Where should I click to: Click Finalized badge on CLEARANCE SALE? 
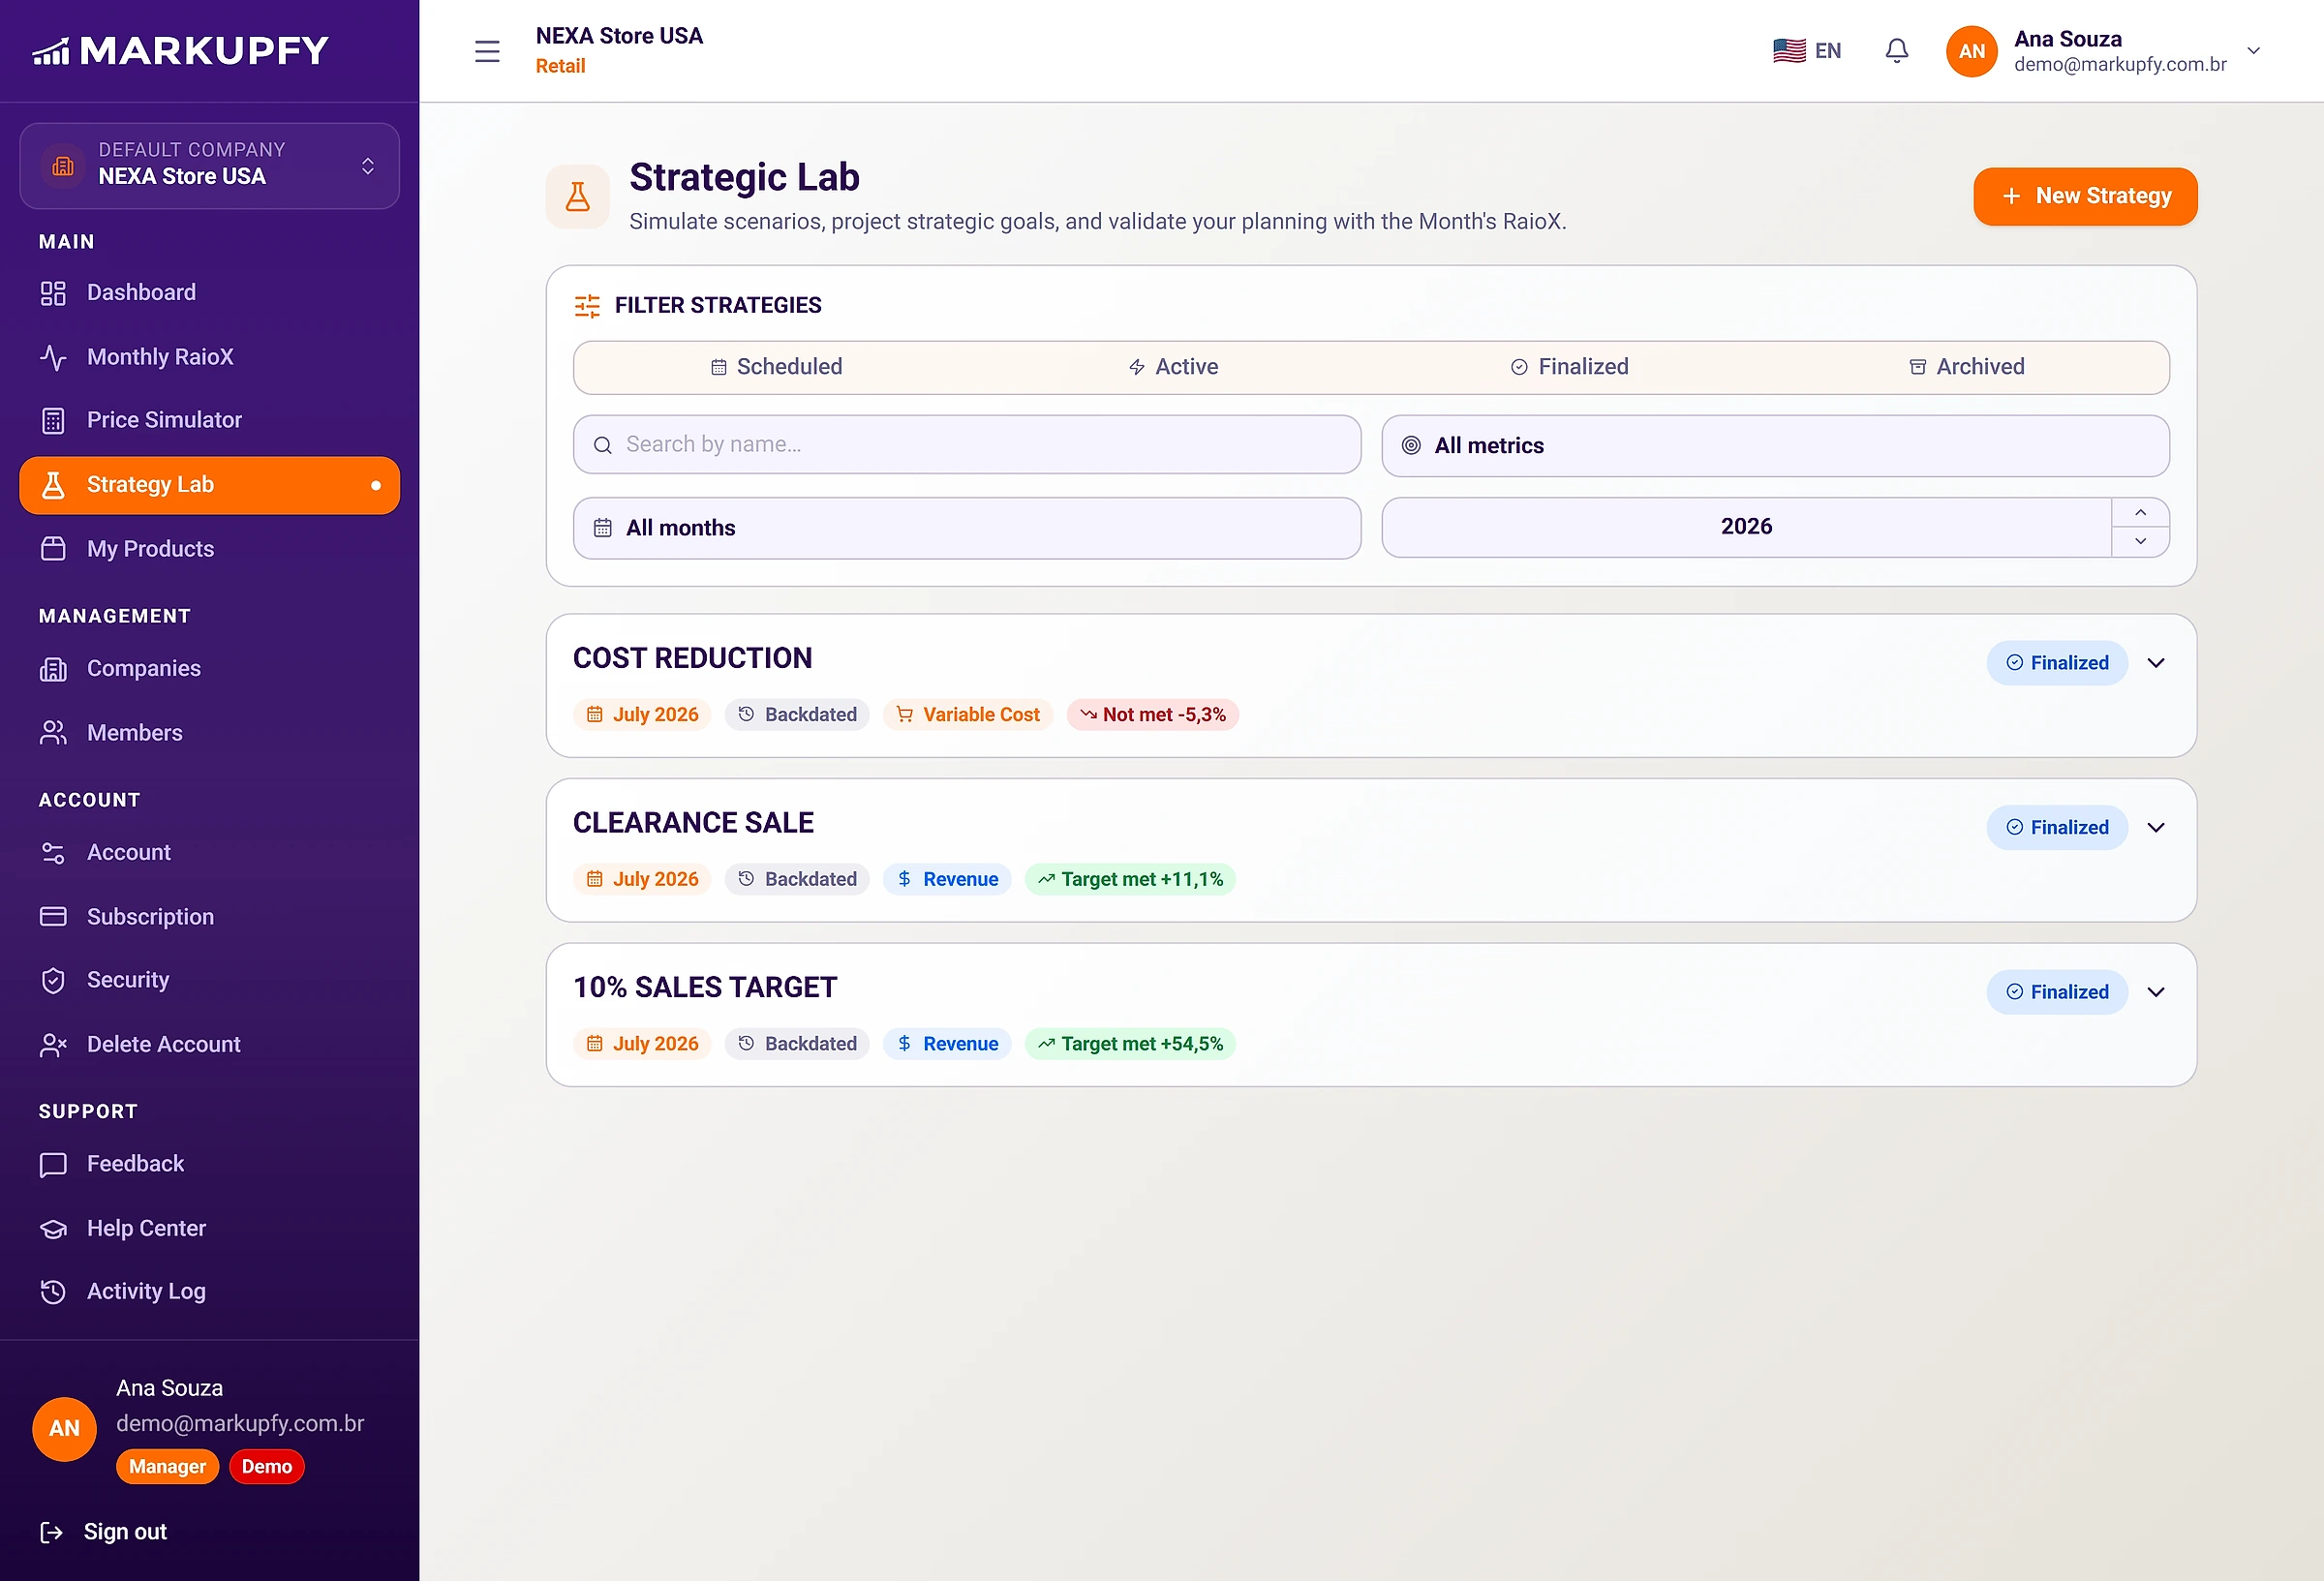tap(2057, 828)
